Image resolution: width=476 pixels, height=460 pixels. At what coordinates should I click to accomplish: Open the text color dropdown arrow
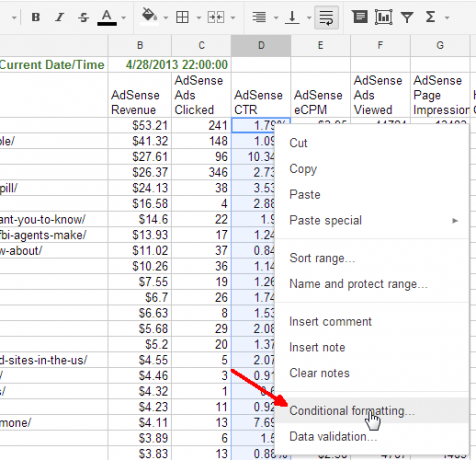(124, 18)
